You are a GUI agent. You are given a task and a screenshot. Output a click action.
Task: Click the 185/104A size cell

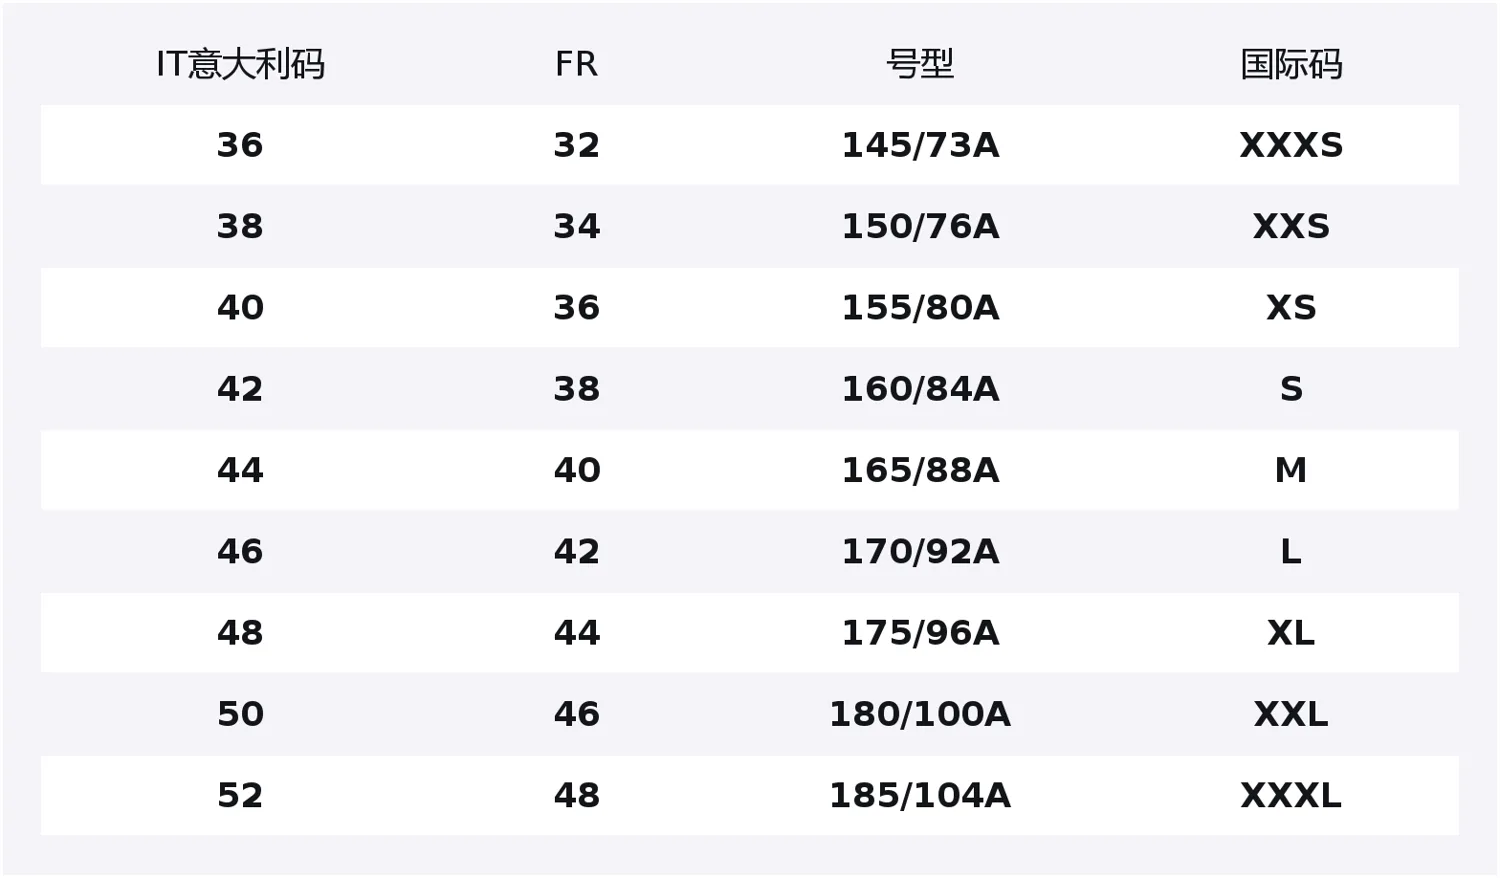[x=920, y=795]
